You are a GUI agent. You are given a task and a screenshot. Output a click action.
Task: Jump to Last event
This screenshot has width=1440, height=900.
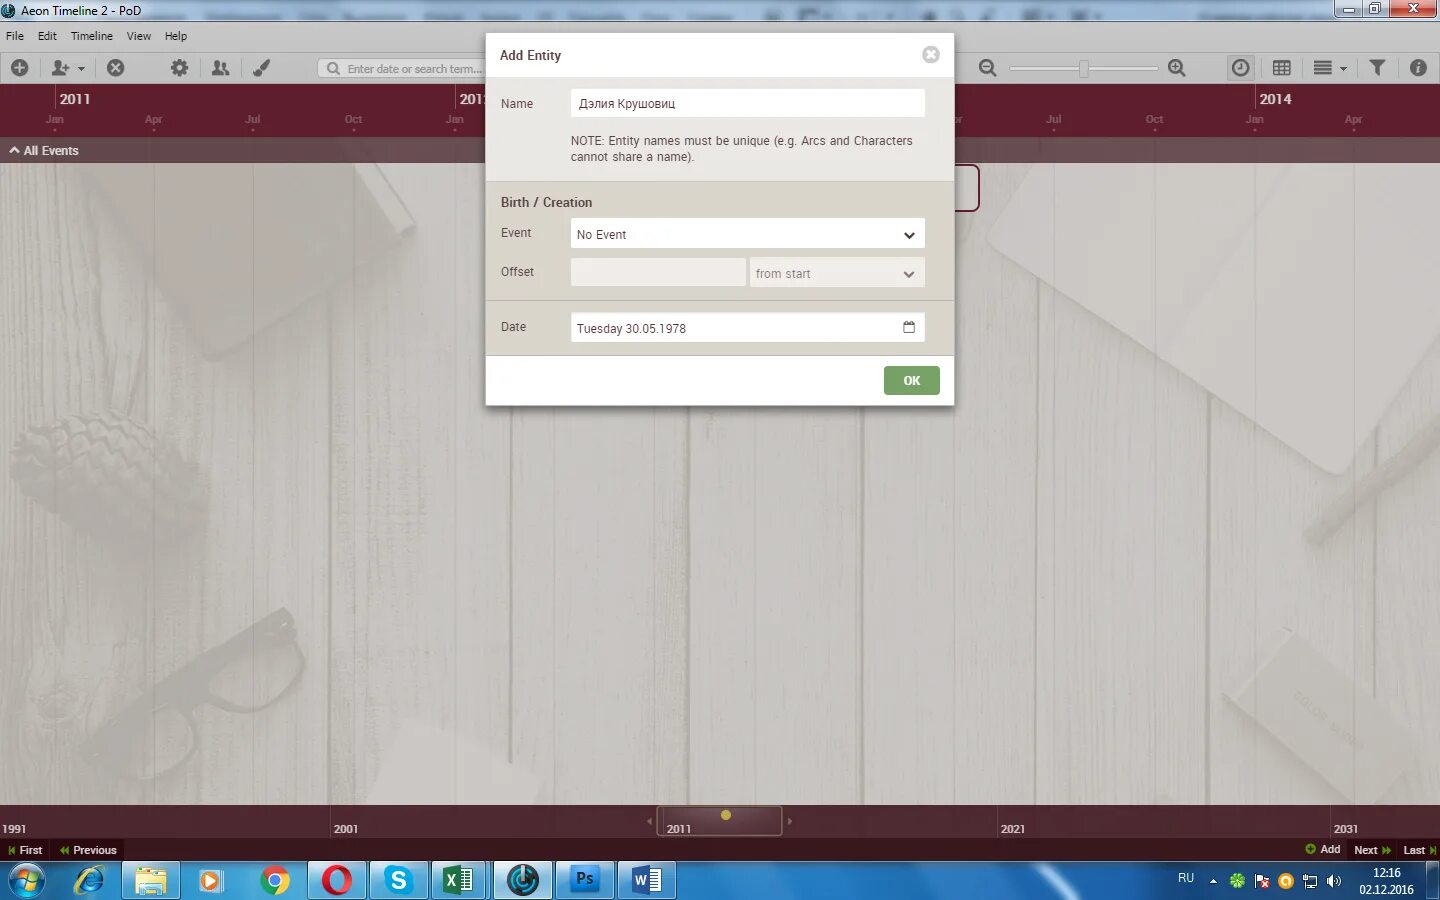pos(1419,850)
